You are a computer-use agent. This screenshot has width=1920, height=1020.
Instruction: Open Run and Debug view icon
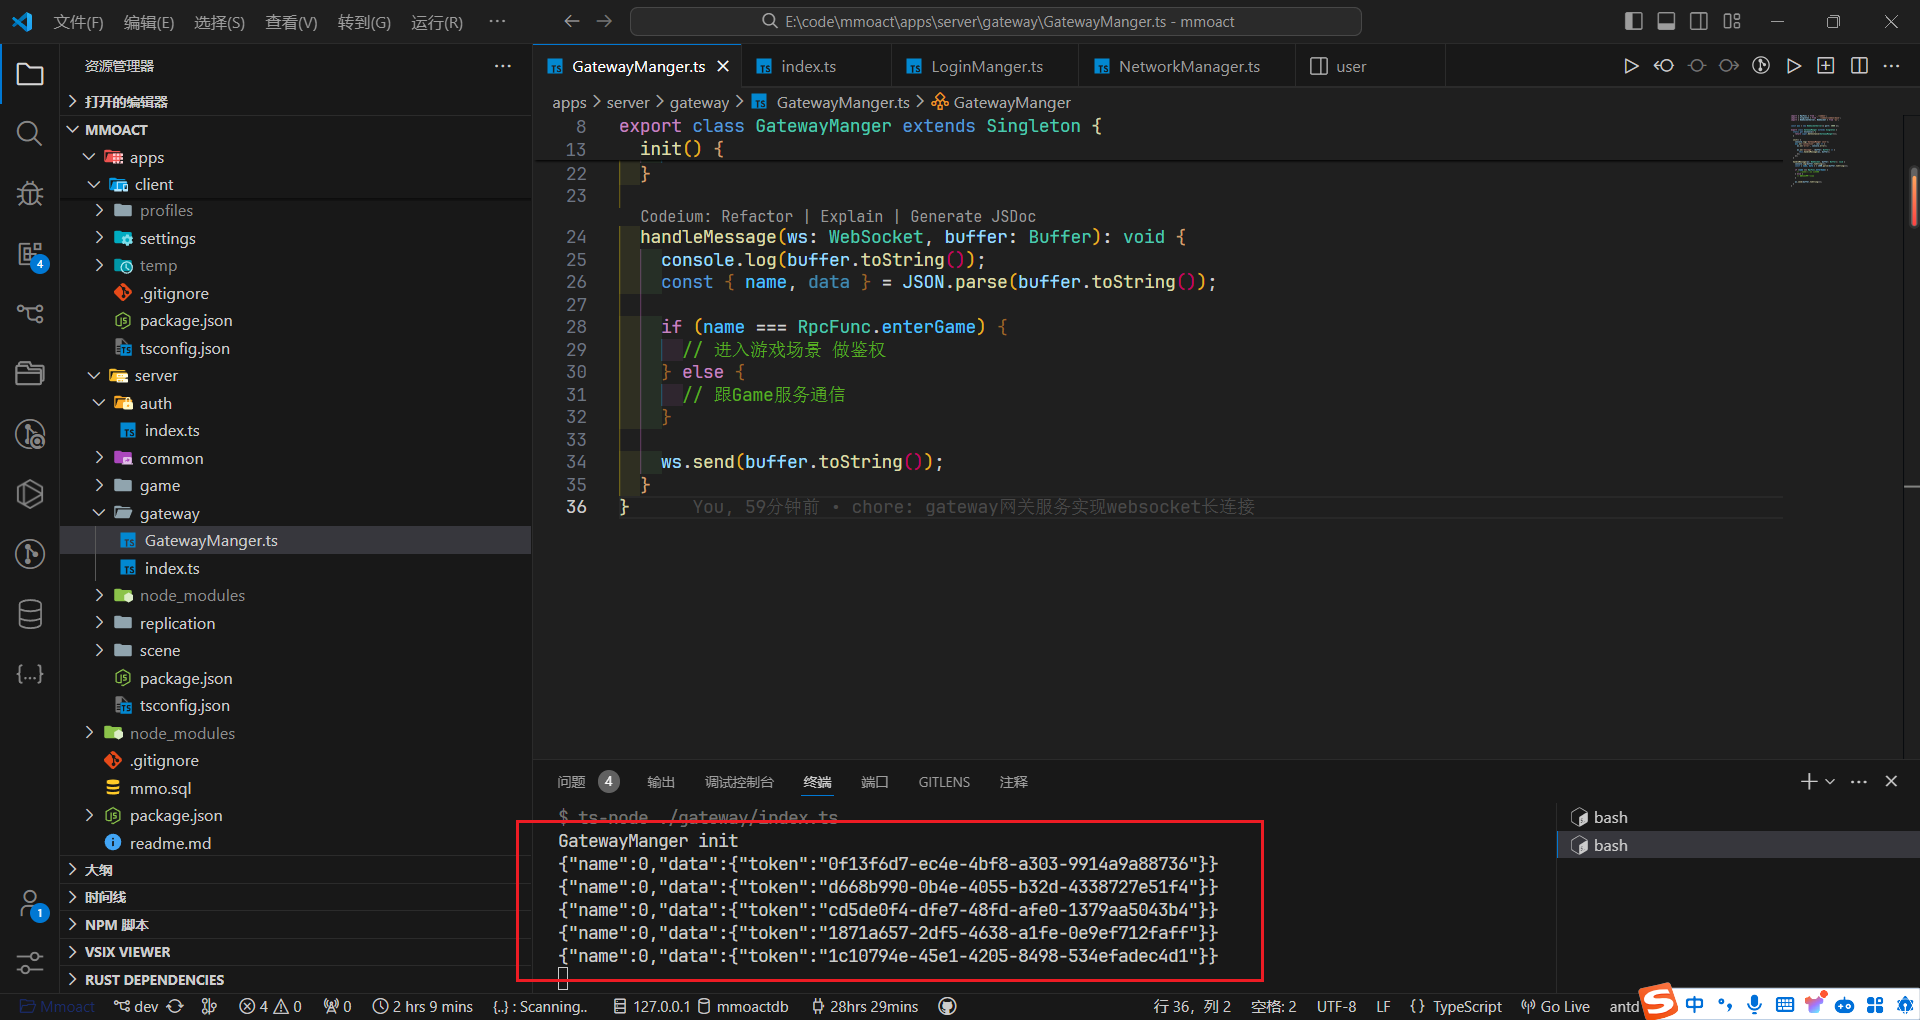coord(29,193)
